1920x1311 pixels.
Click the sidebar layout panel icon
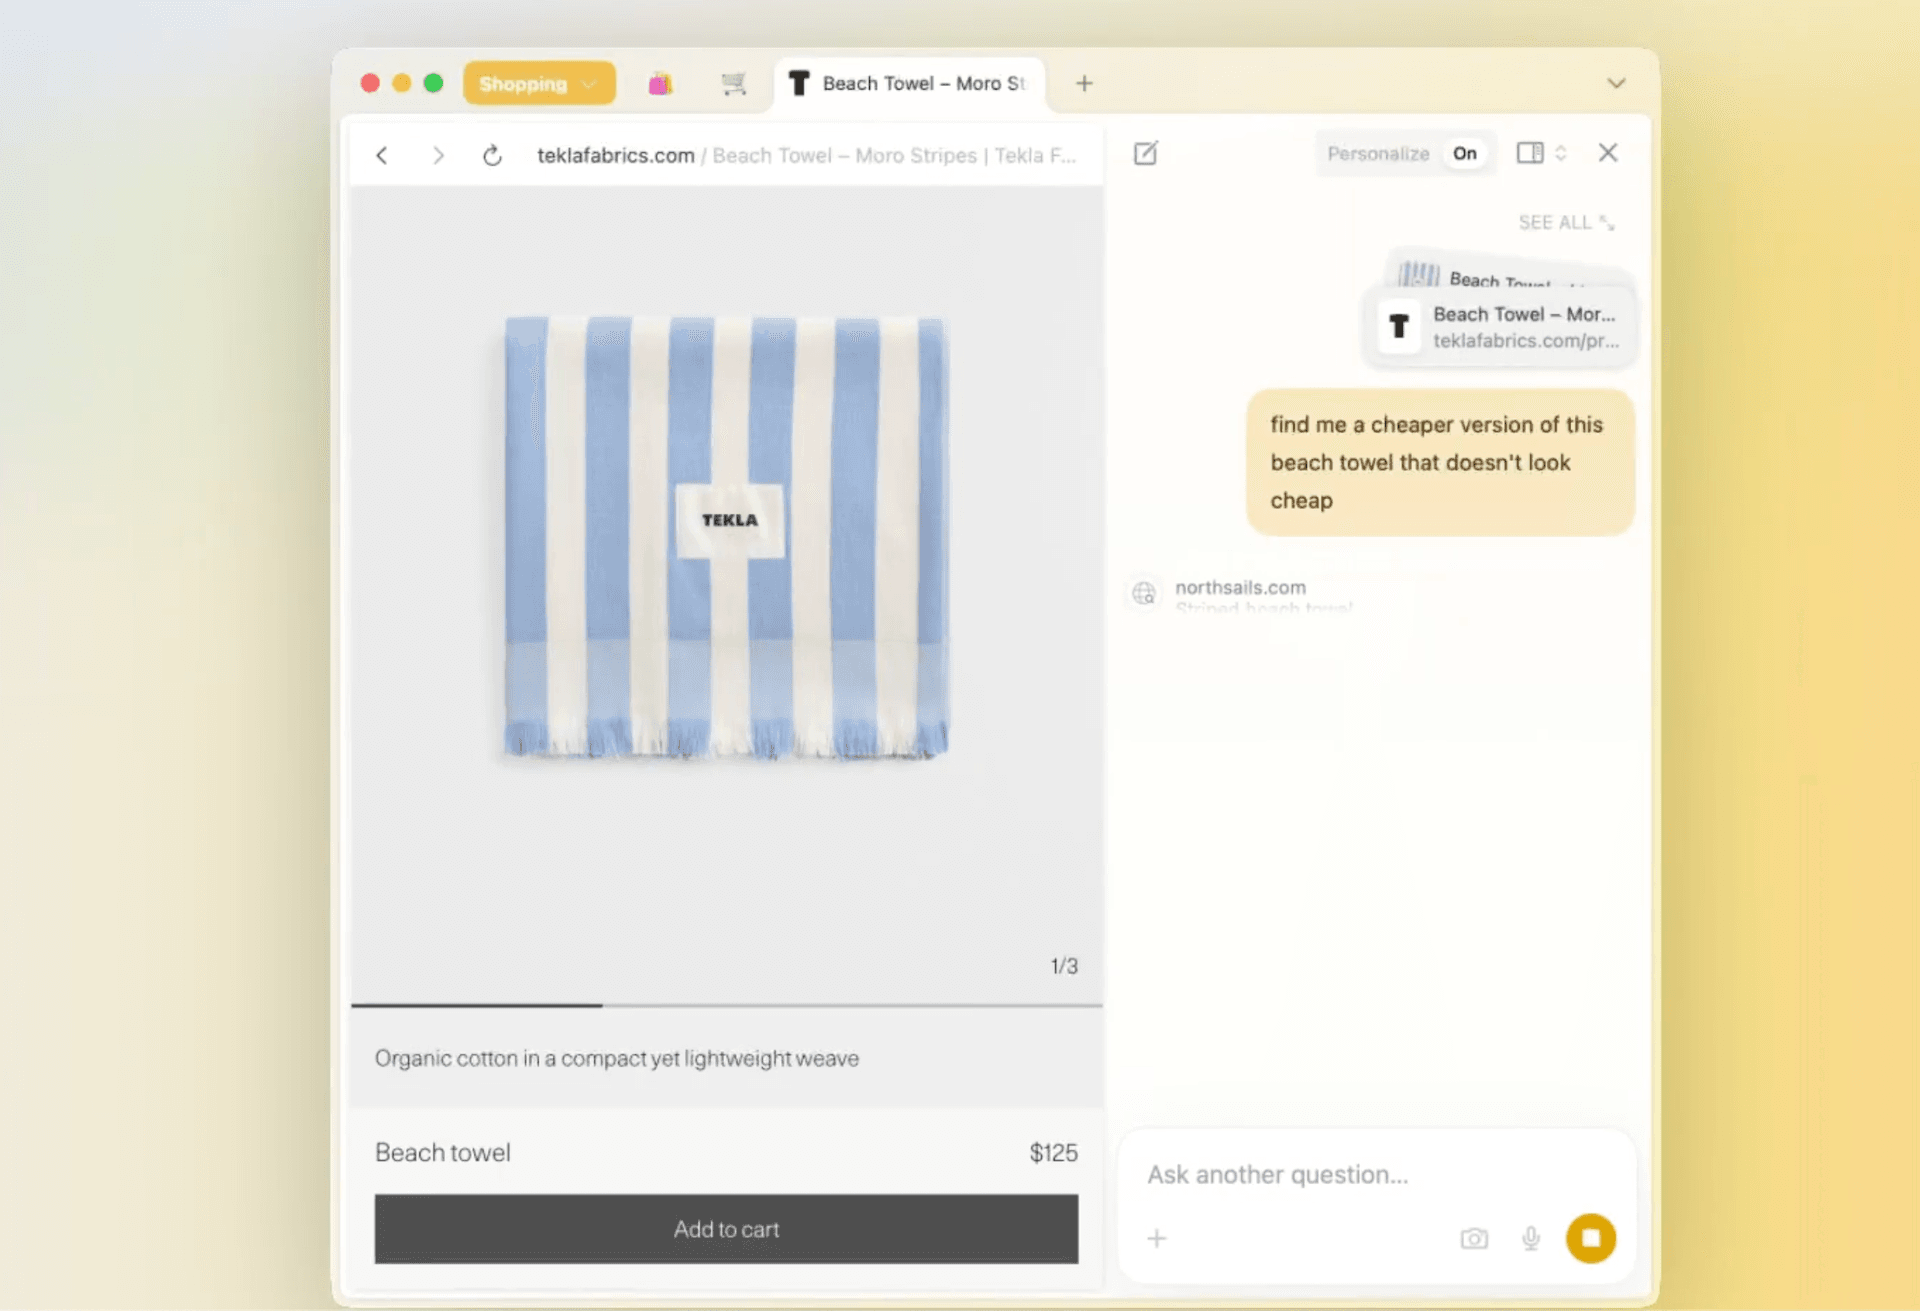(x=1529, y=153)
